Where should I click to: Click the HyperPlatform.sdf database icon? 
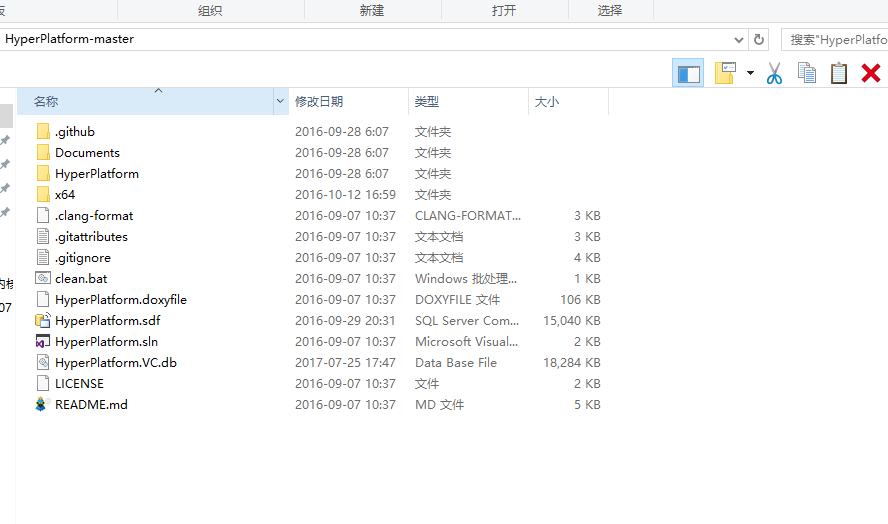43,320
